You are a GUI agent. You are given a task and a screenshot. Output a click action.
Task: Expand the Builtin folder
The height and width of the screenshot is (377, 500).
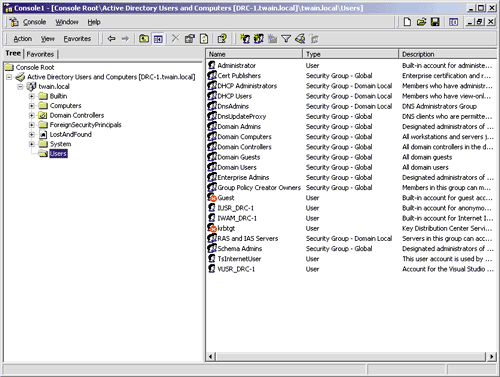pos(32,96)
